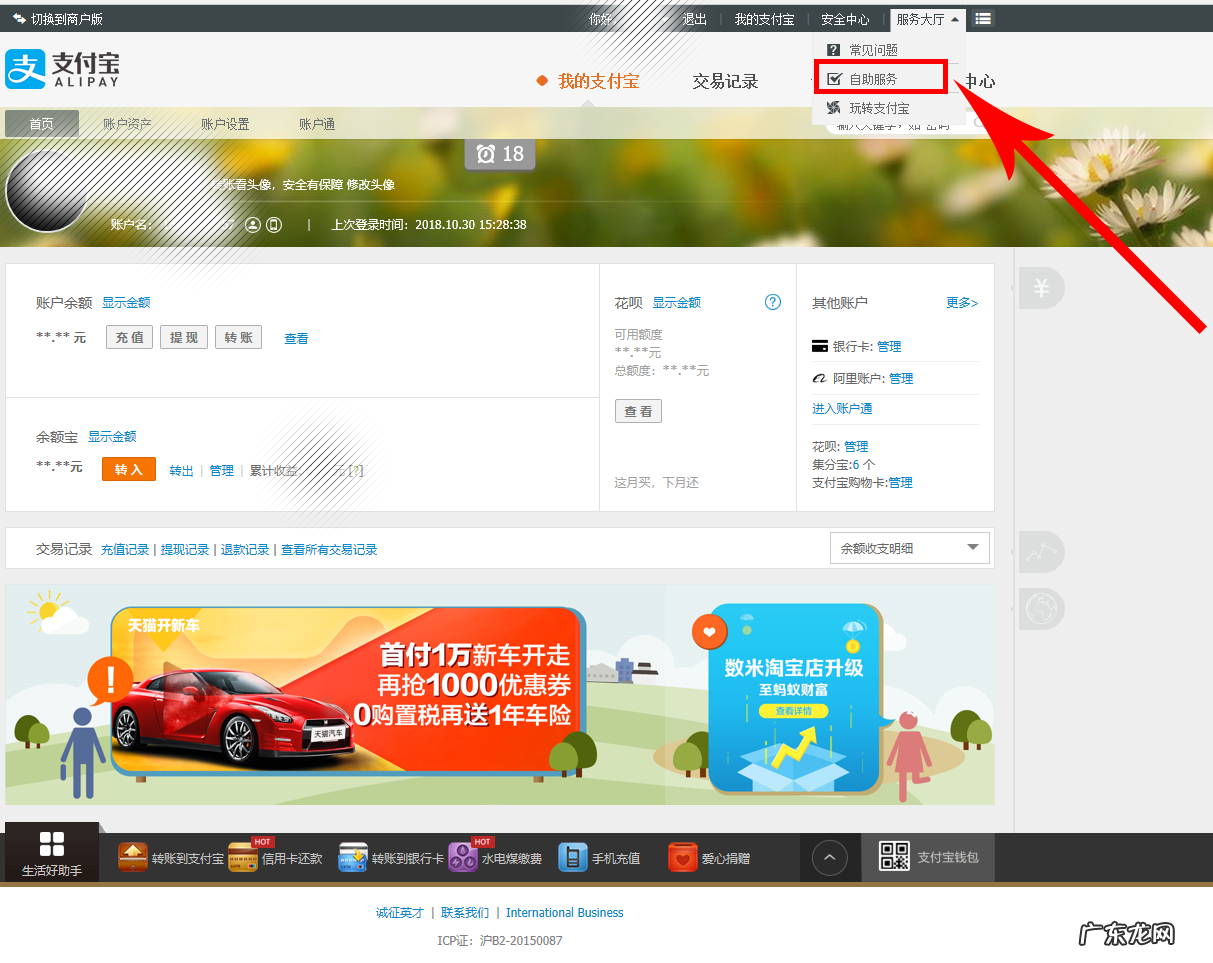Click the orange 转入 button
This screenshot has width=1213, height=963.
coord(129,469)
